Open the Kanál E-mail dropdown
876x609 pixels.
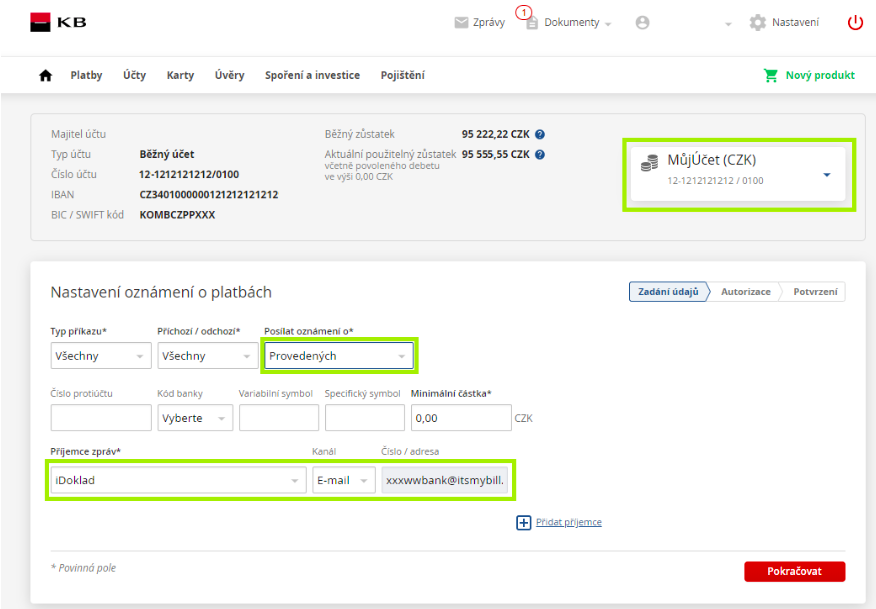pos(344,480)
